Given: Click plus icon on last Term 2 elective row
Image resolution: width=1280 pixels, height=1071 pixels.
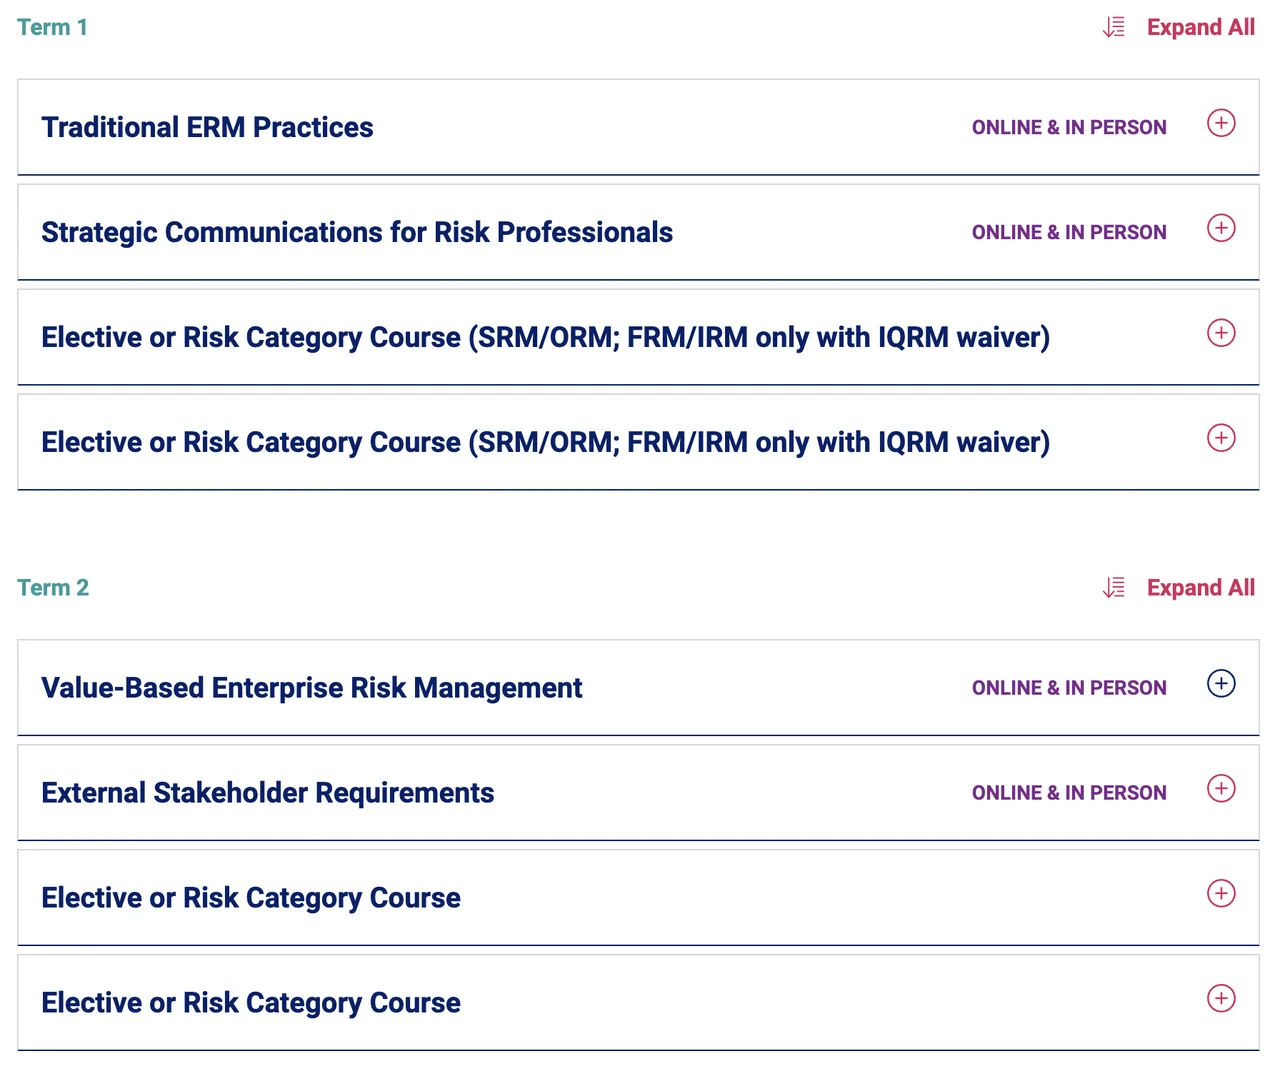Looking at the screenshot, I should click(1221, 998).
